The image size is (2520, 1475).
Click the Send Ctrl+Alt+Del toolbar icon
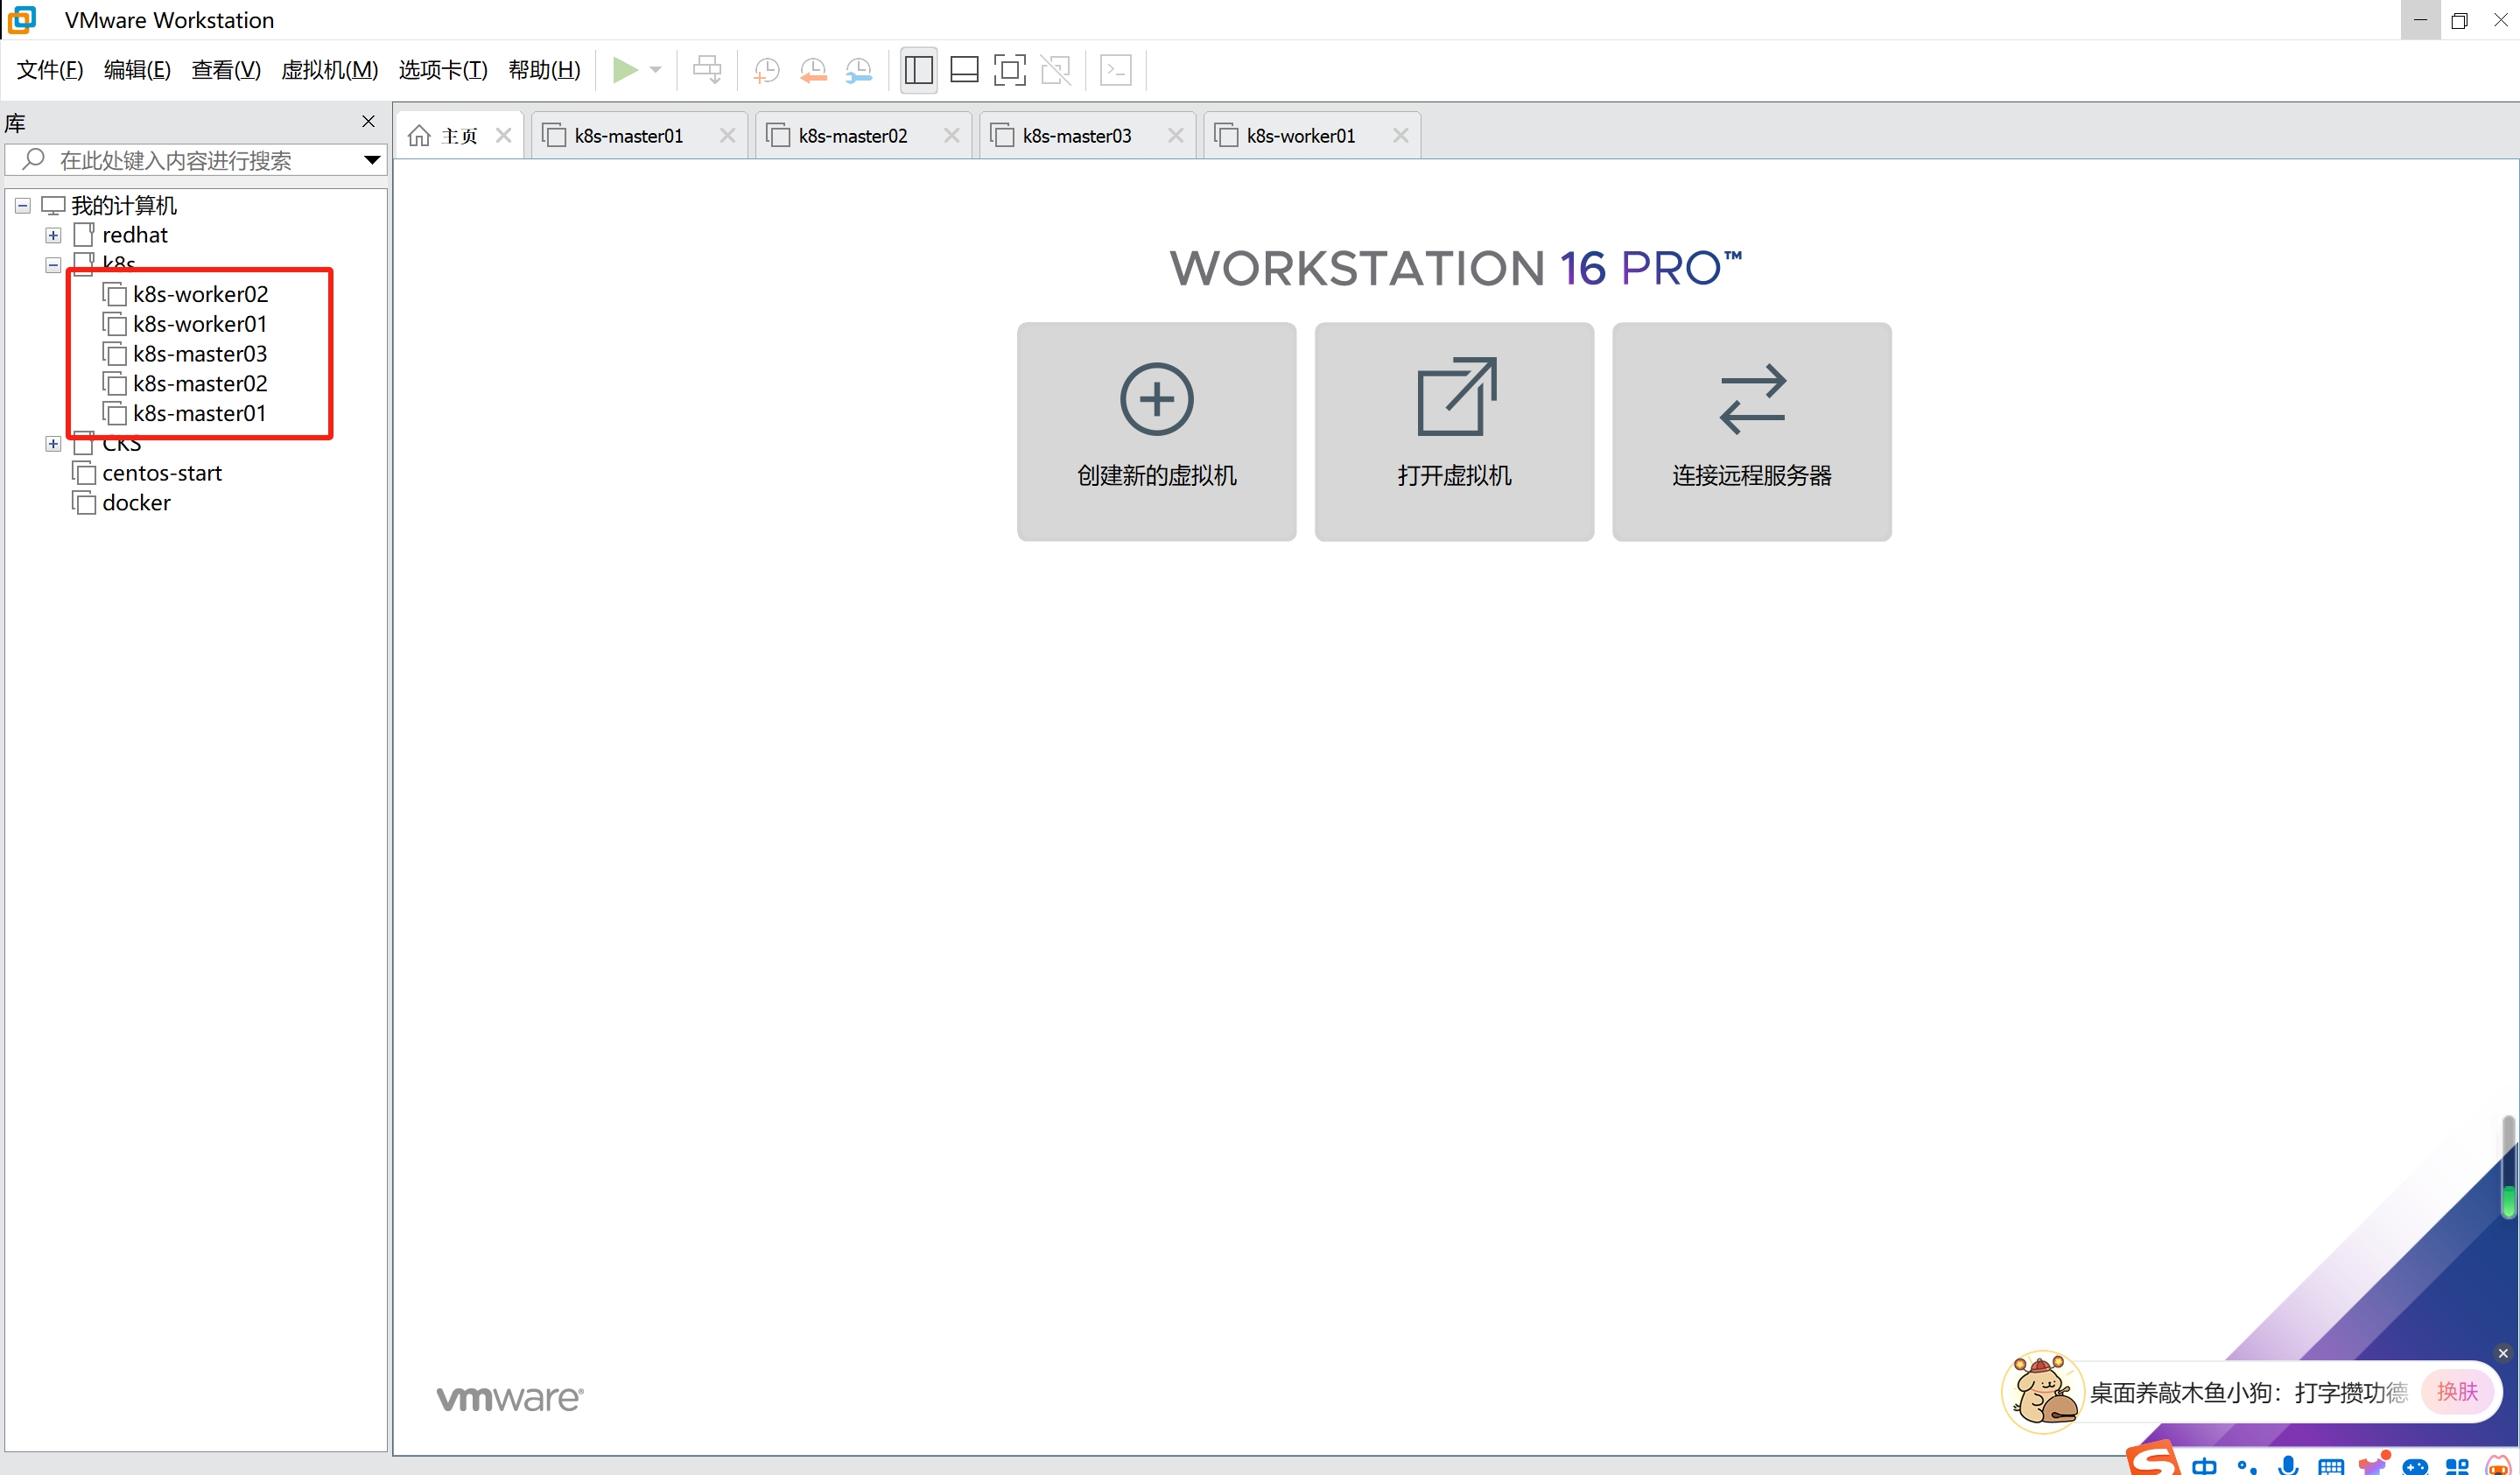[x=708, y=70]
